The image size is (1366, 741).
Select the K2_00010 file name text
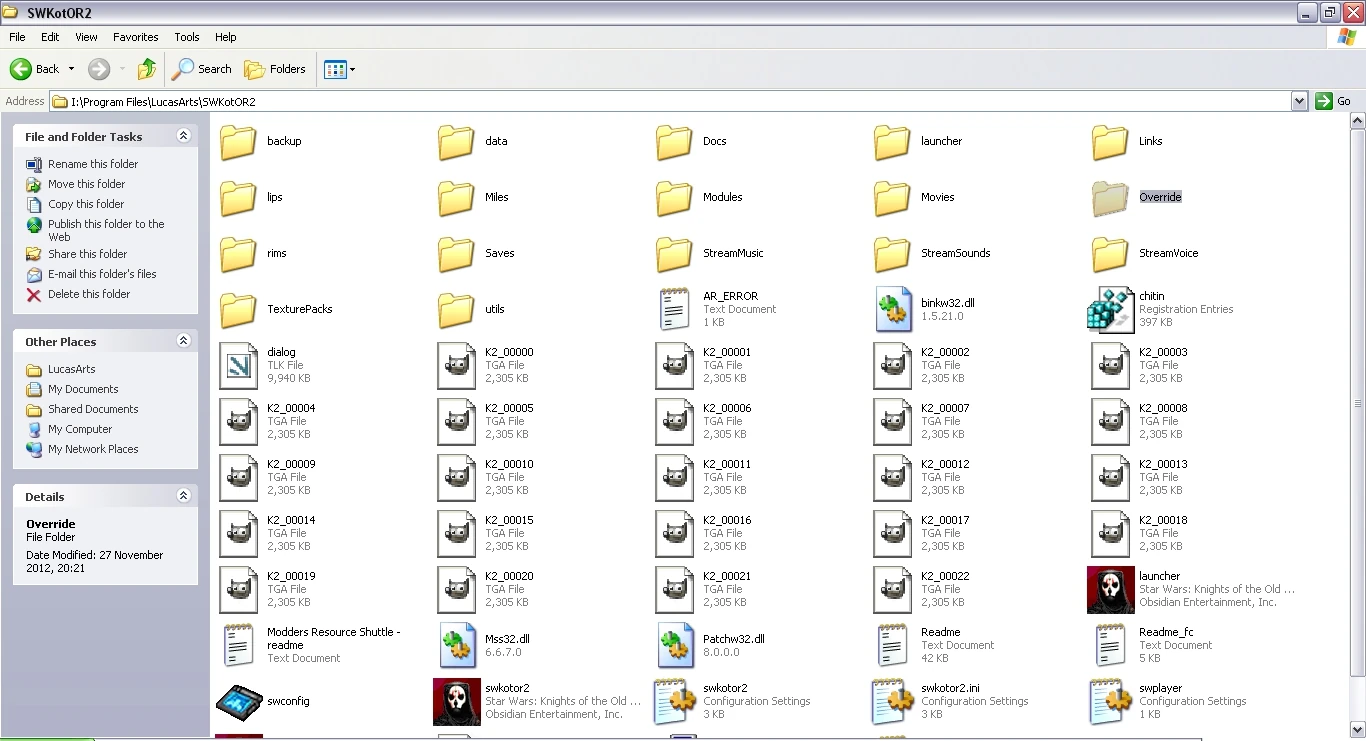click(509, 464)
